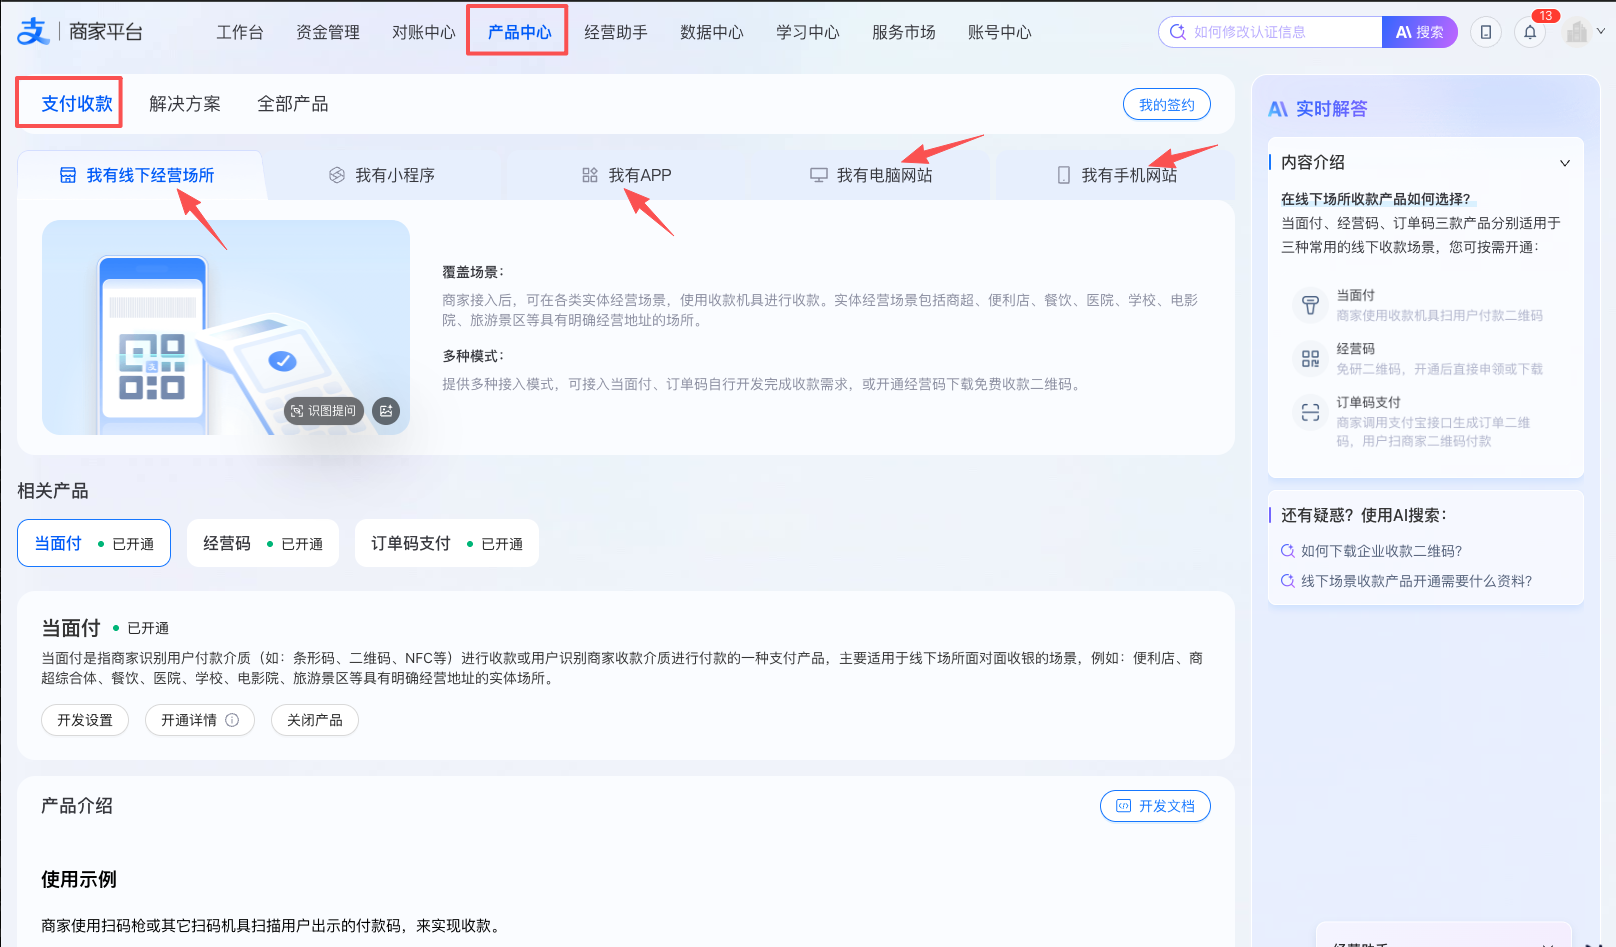Open the QR payment illustration thumbnail
Screen dimensions: 1616x947
(x=226, y=327)
